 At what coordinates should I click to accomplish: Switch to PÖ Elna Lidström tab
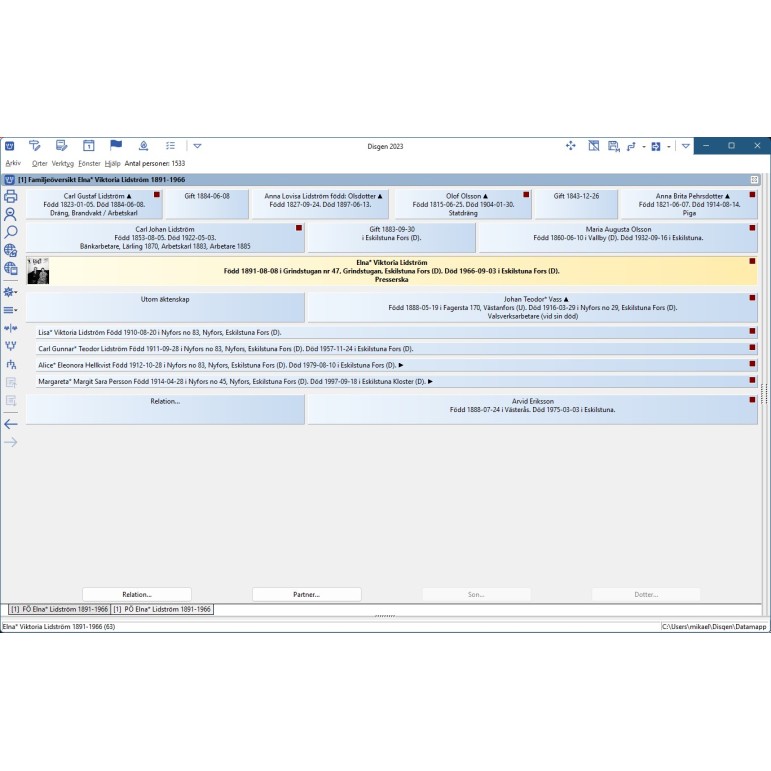tap(162, 608)
